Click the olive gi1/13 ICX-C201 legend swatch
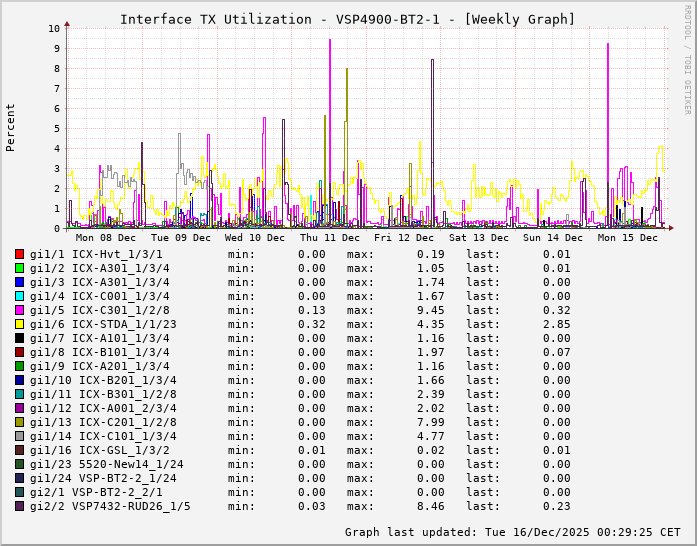 (x=19, y=422)
